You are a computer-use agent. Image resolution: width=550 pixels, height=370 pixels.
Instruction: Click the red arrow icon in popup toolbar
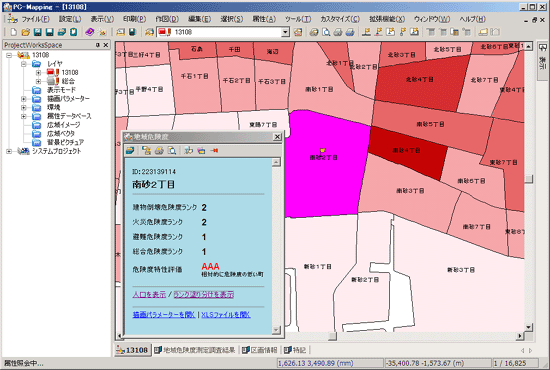214,151
